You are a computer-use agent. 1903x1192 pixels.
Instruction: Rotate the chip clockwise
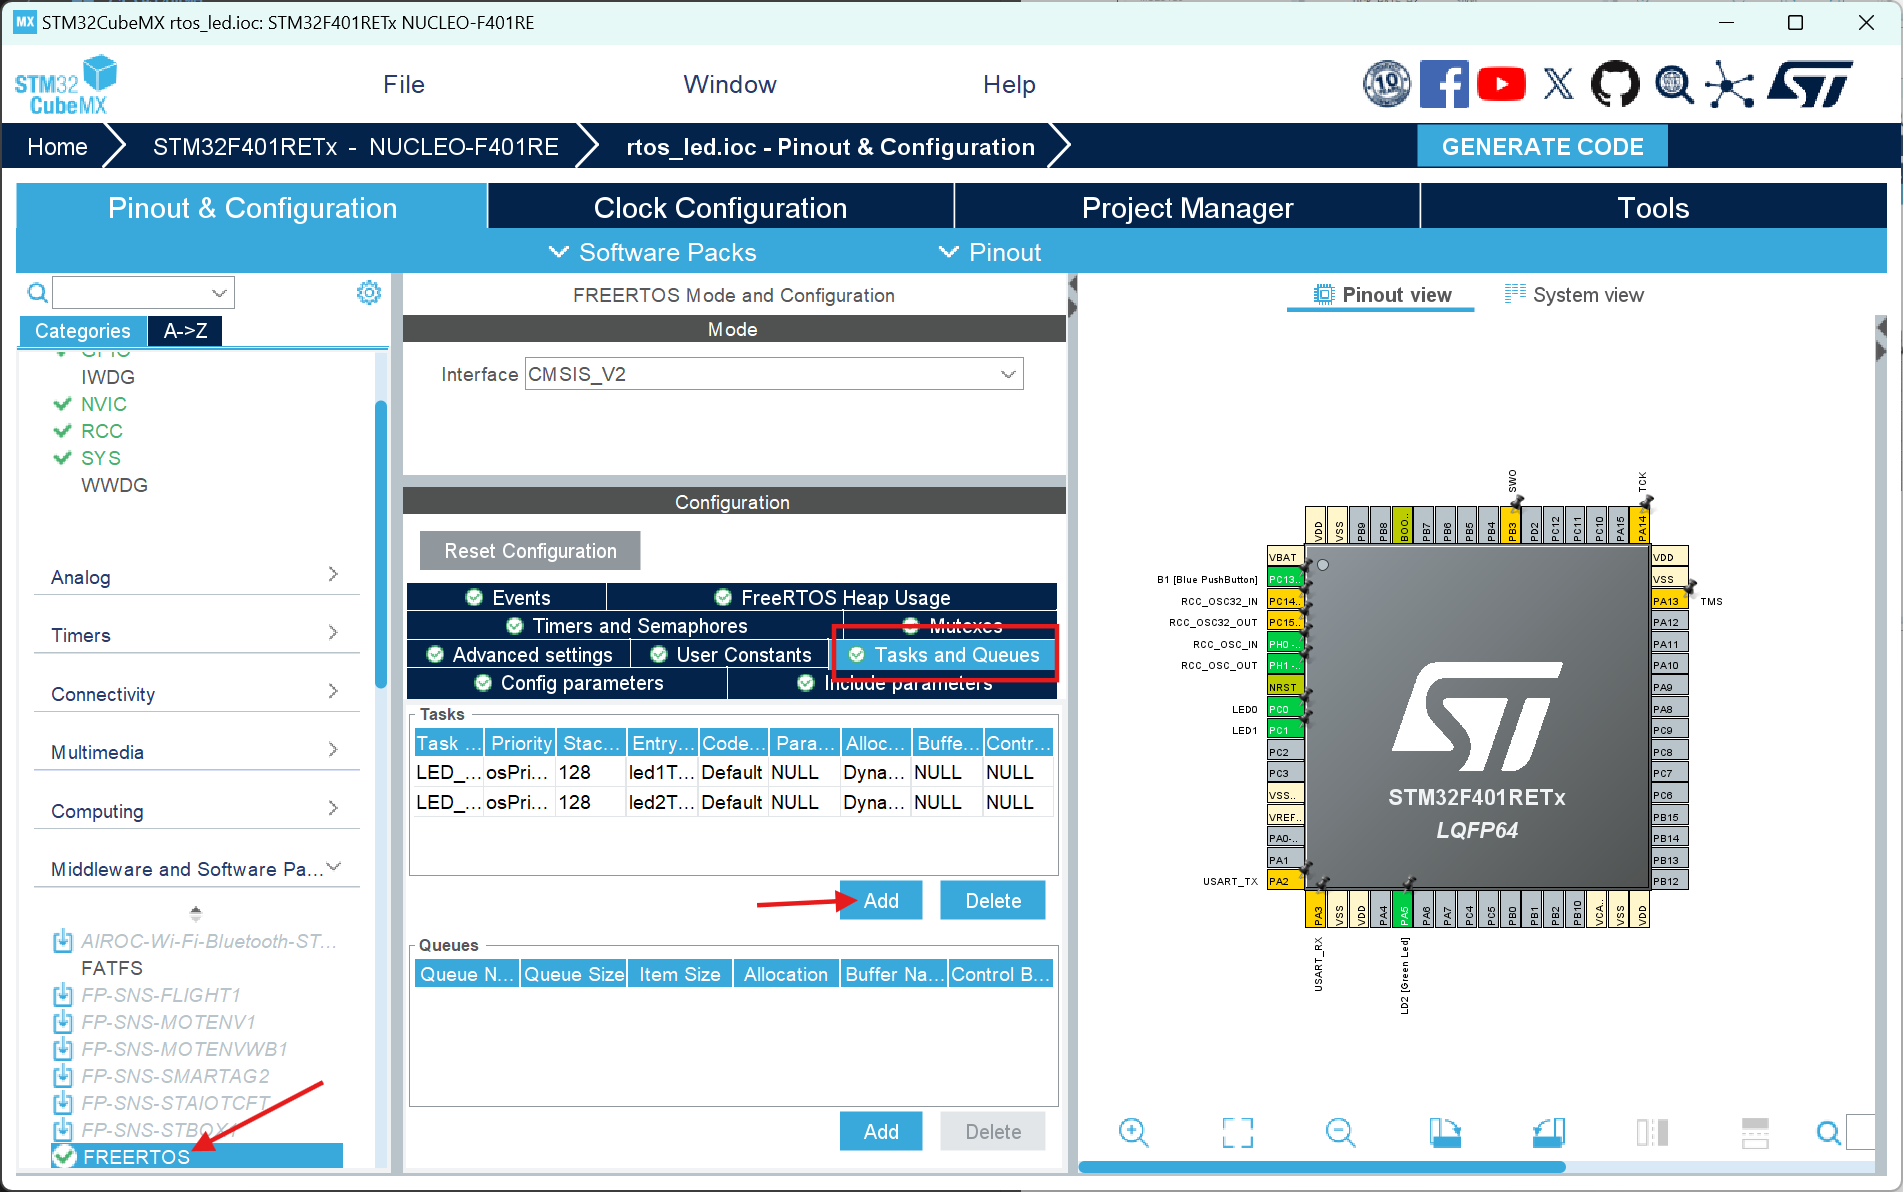click(1445, 1133)
